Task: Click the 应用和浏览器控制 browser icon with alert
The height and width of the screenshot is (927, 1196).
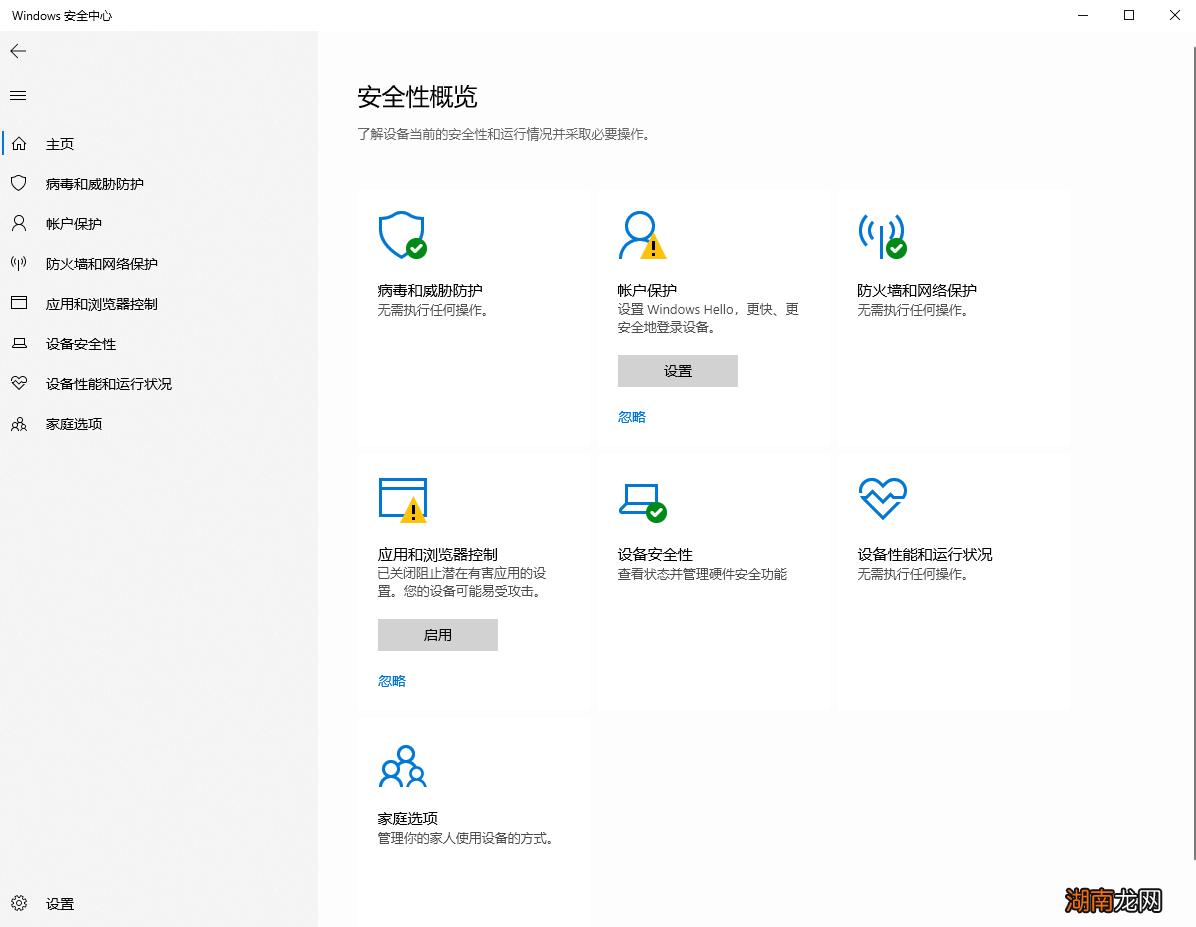Action: click(x=402, y=499)
